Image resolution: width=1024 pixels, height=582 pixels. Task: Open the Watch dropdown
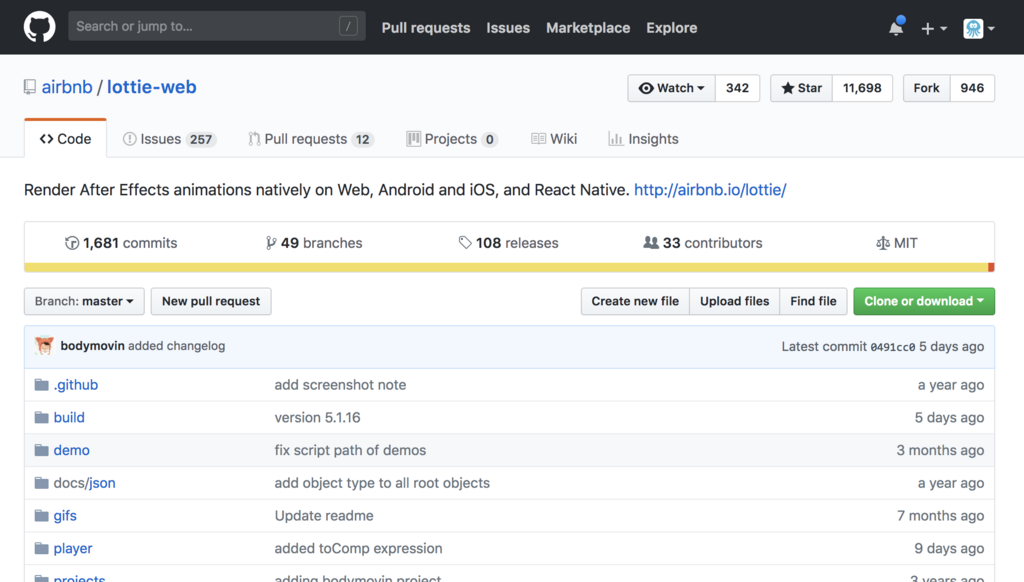pos(671,88)
